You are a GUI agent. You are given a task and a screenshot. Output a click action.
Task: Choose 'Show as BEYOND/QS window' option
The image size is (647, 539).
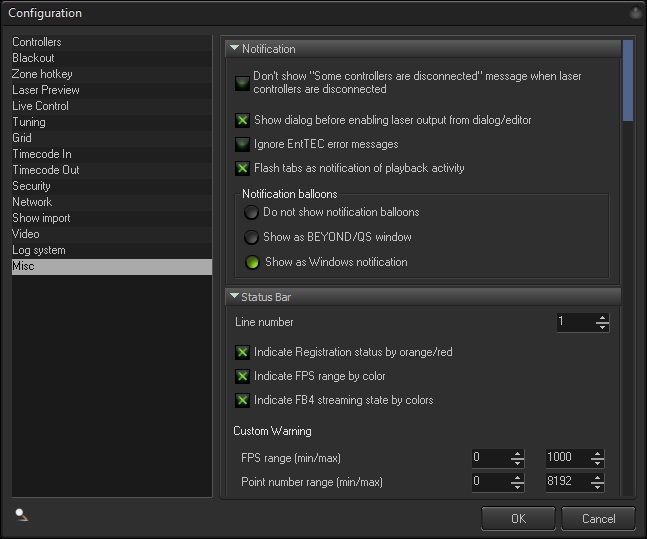point(253,237)
